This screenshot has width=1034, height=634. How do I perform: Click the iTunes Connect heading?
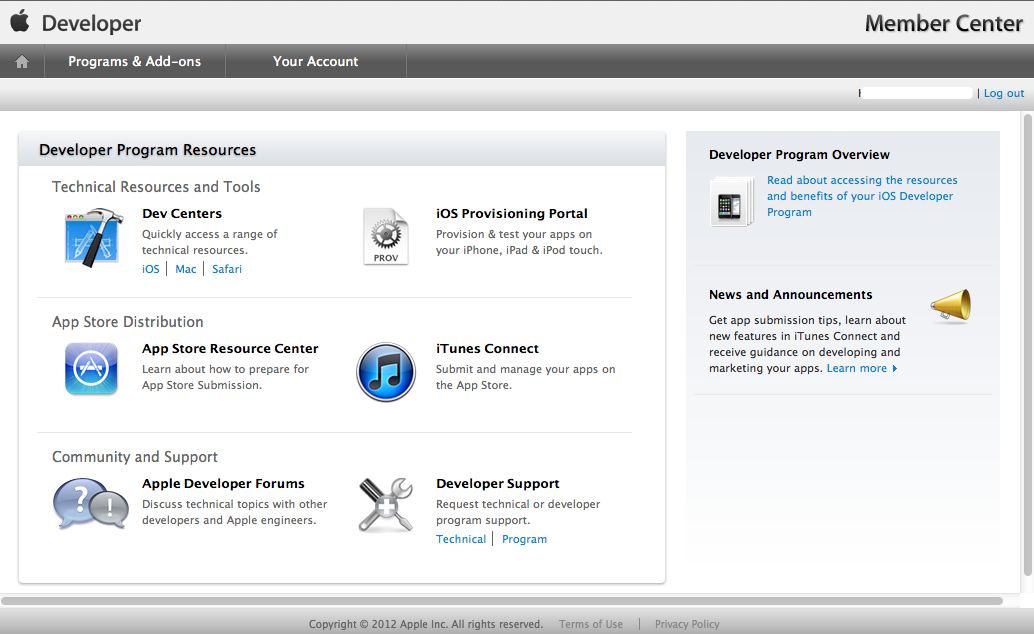click(487, 348)
